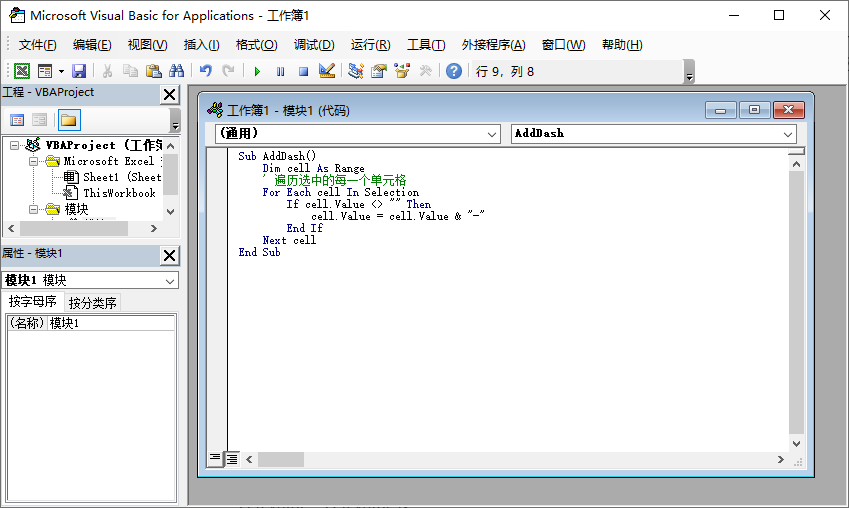Open Properties Window toolbar icon
The image size is (849, 508).
pyautogui.click(x=379, y=71)
